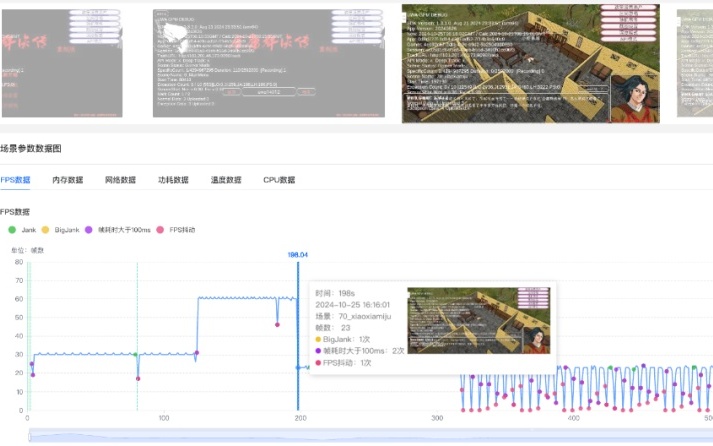Screen dimensions: 713x446
Task: Open the 温度数据 tab
Action: 226,180
